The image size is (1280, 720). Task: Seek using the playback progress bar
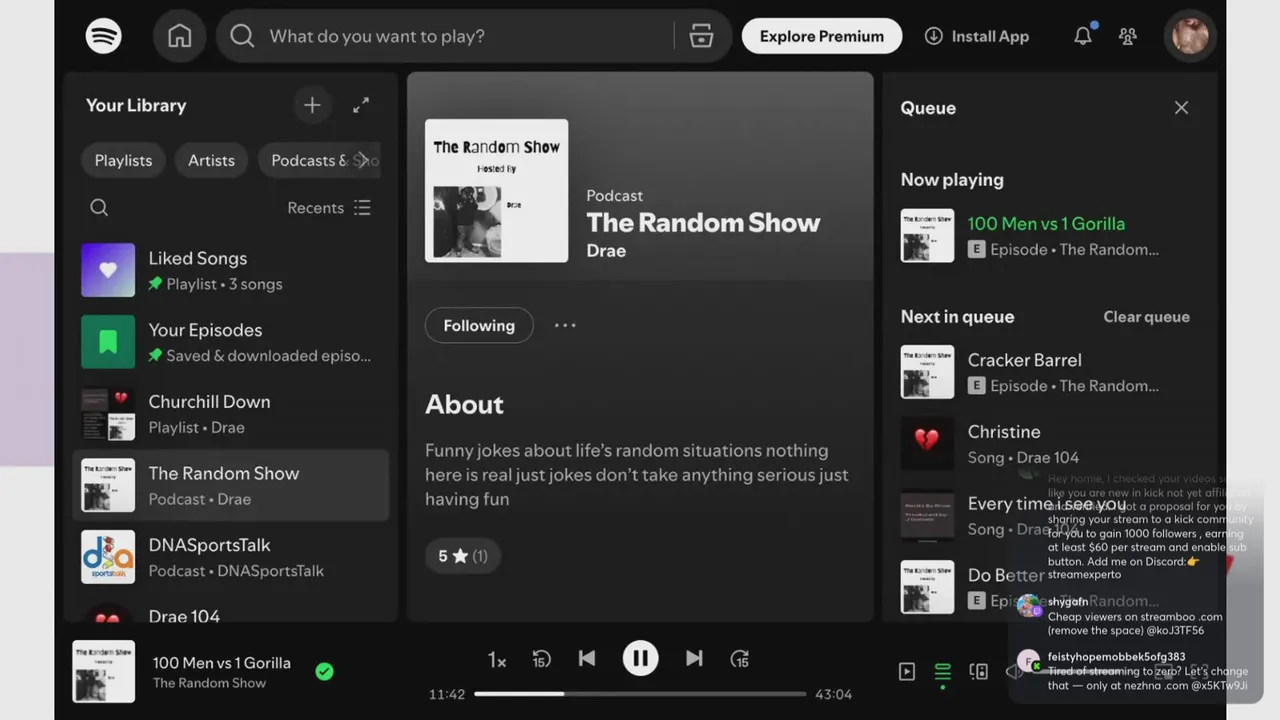click(x=640, y=693)
